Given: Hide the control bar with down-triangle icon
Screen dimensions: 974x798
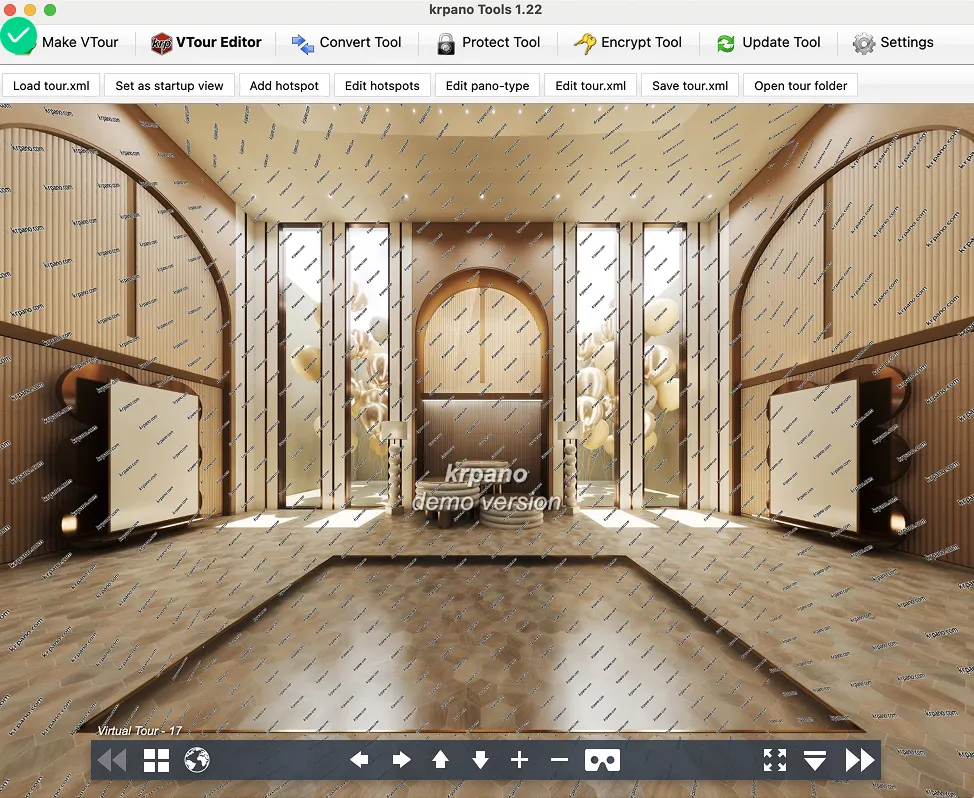Looking at the screenshot, I should [x=814, y=759].
